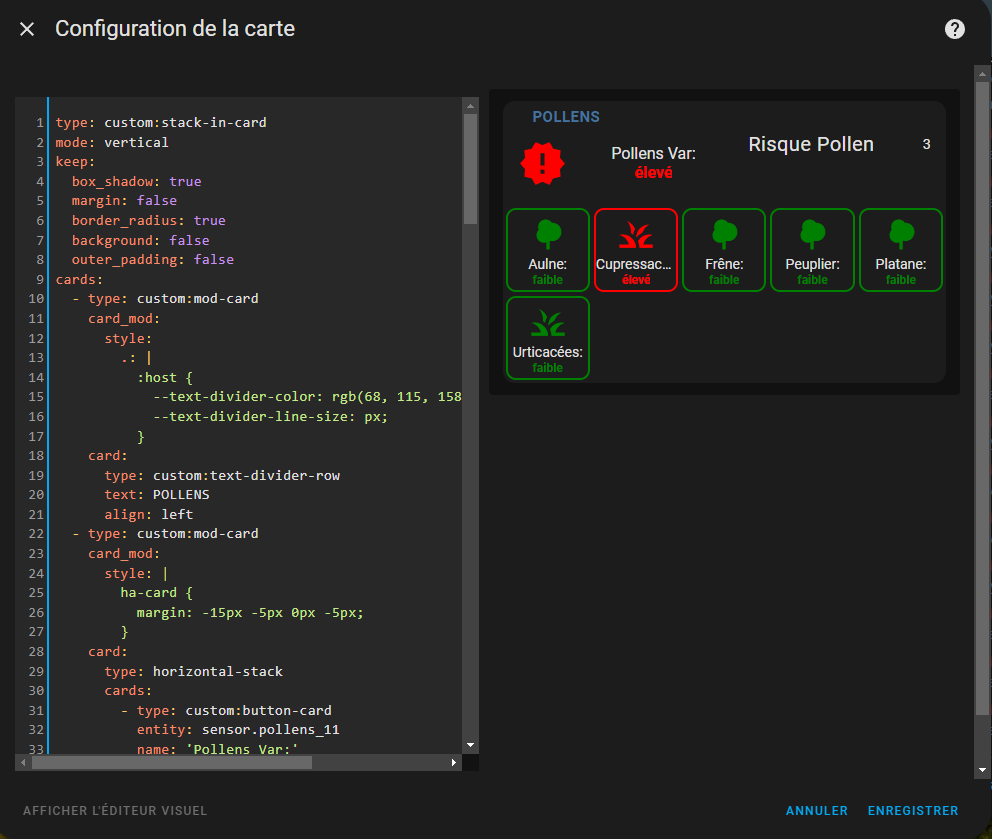This screenshot has width=992, height=839.
Task: Select the red Cupressacées grass icon
Action: point(635,235)
